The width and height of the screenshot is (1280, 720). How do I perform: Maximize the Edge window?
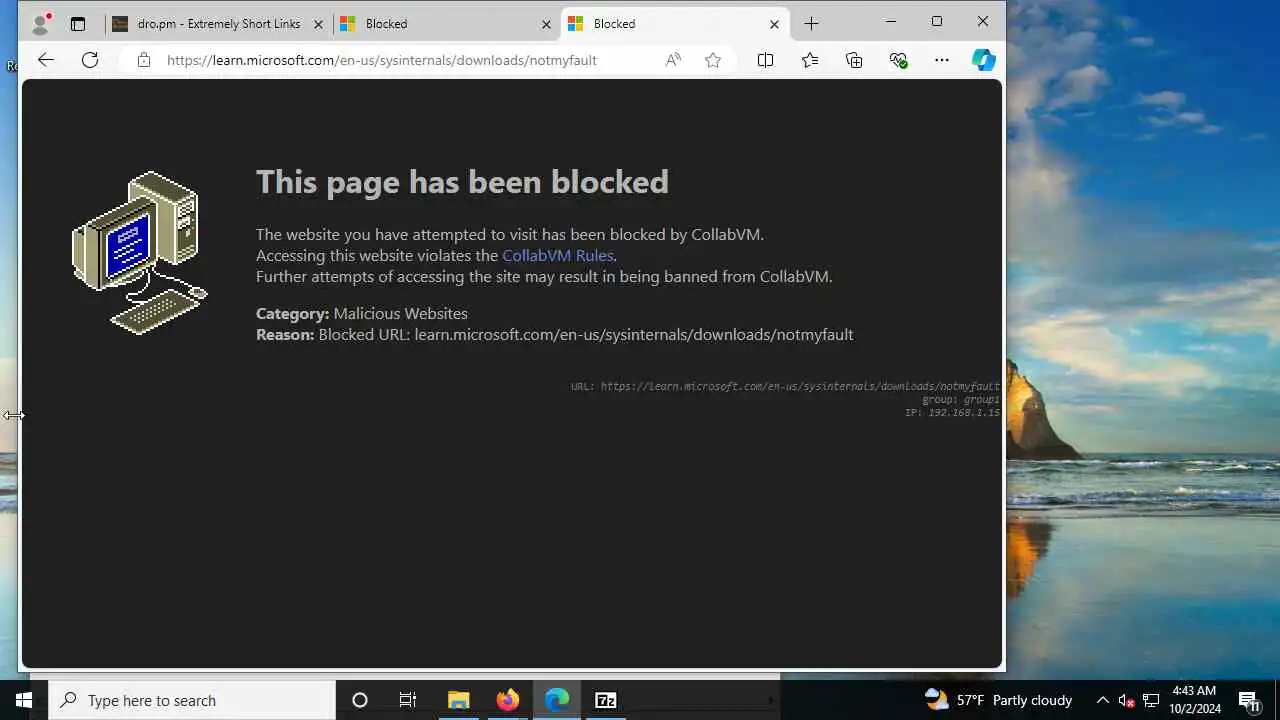click(x=937, y=21)
